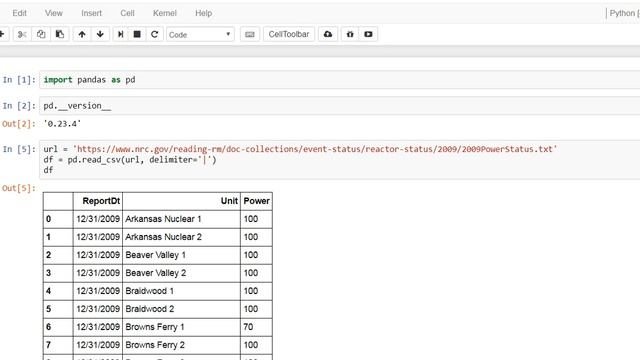The image size is (640, 360).
Task: Click row index 0 in the dataframe
Action: pyautogui.click(x=58, y=219)
